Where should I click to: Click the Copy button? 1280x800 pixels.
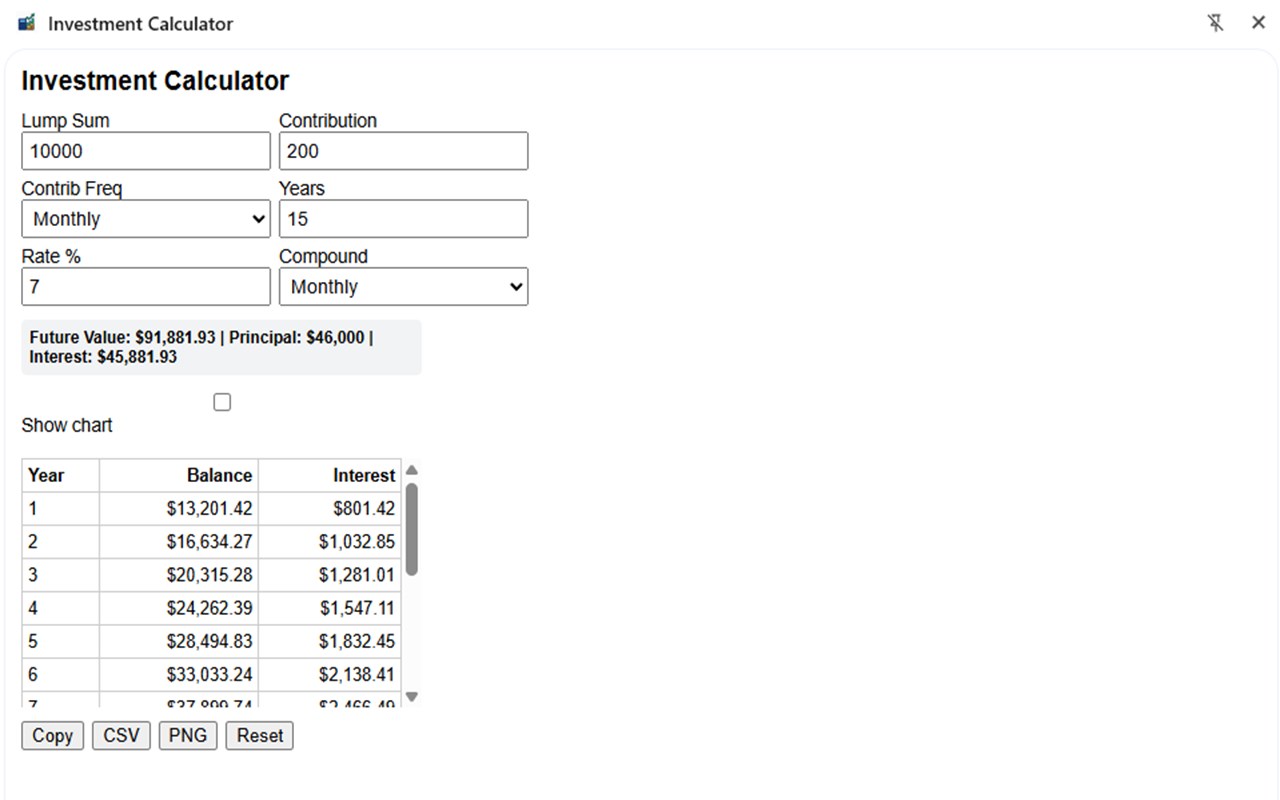coord(52,736)
